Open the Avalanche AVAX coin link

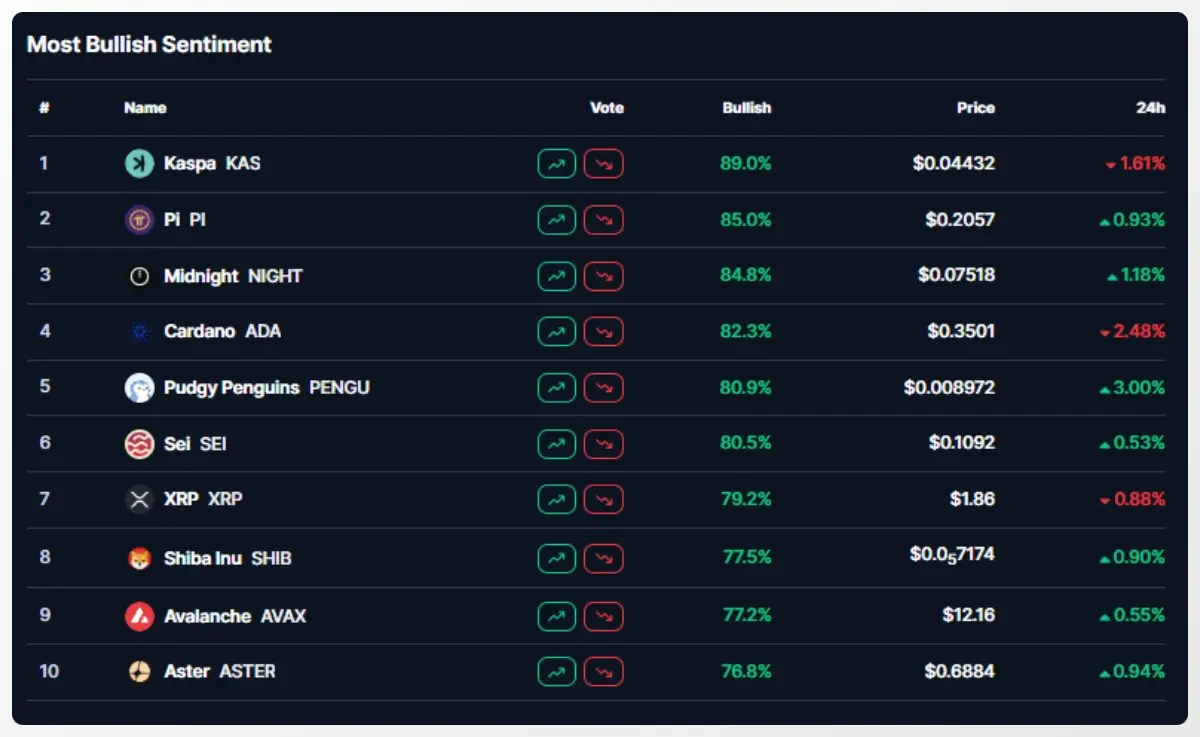(x=235, y=616)
